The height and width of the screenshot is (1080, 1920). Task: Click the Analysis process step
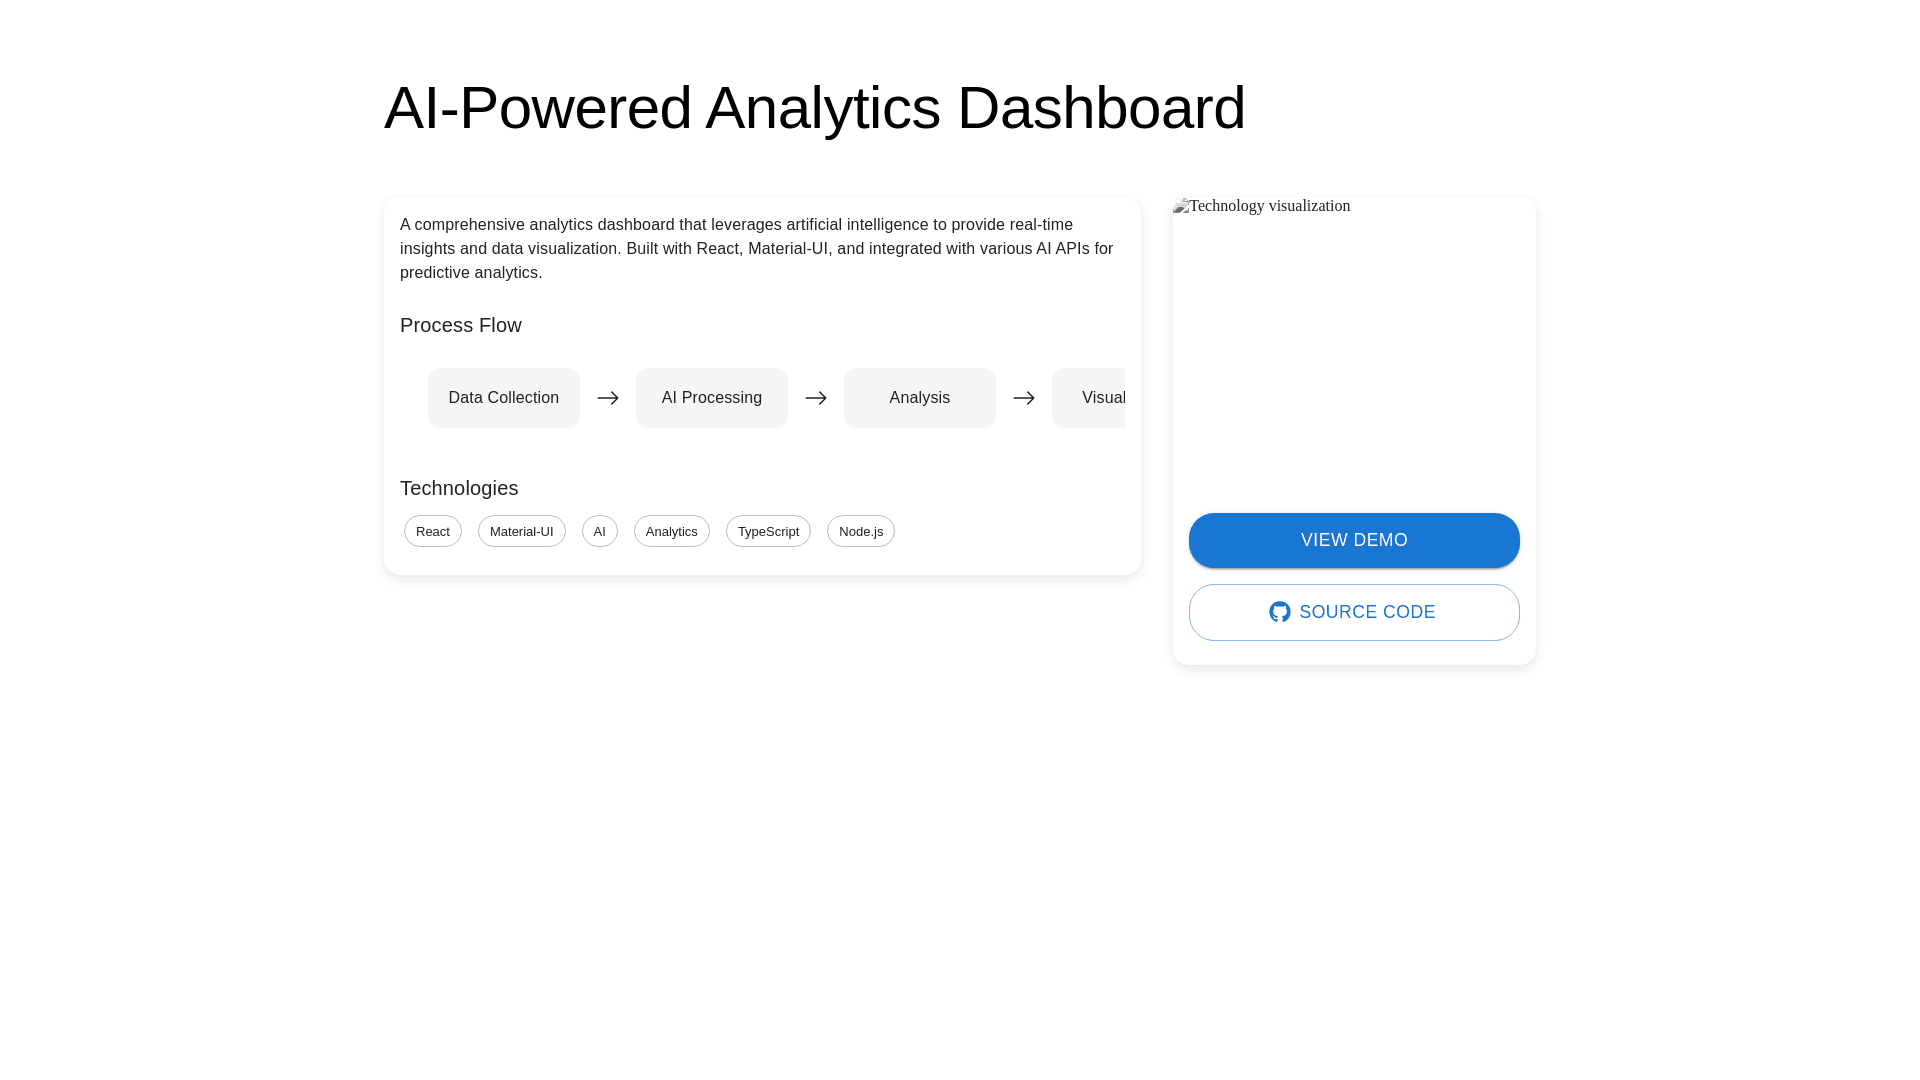pyautogui.click(x=920, y=398)
